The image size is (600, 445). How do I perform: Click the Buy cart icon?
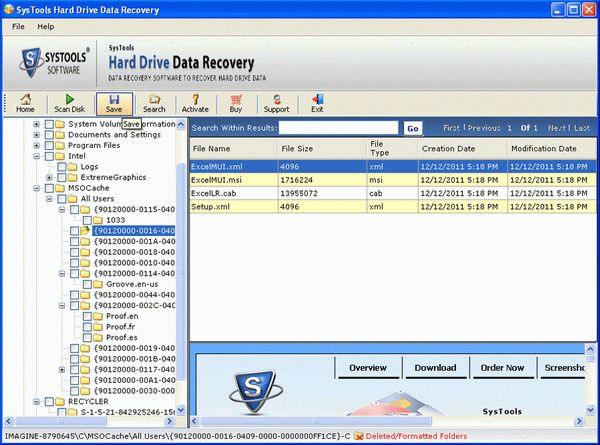(236, 102)
